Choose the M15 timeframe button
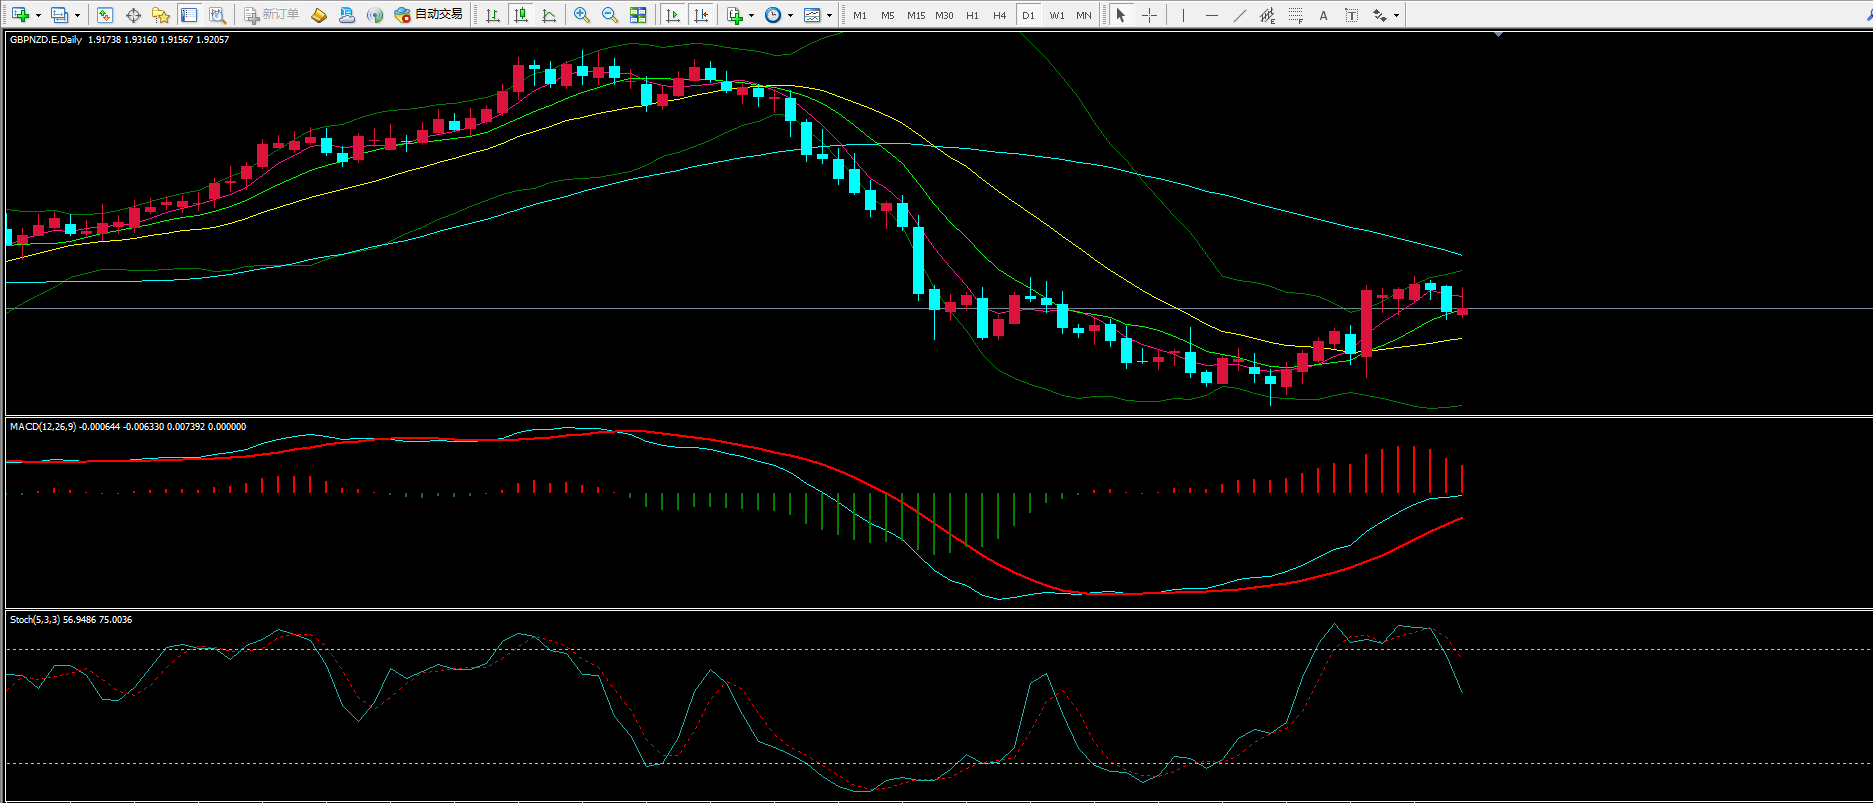This screenshot has height=803, width=1873. click(x=915, y=15)
